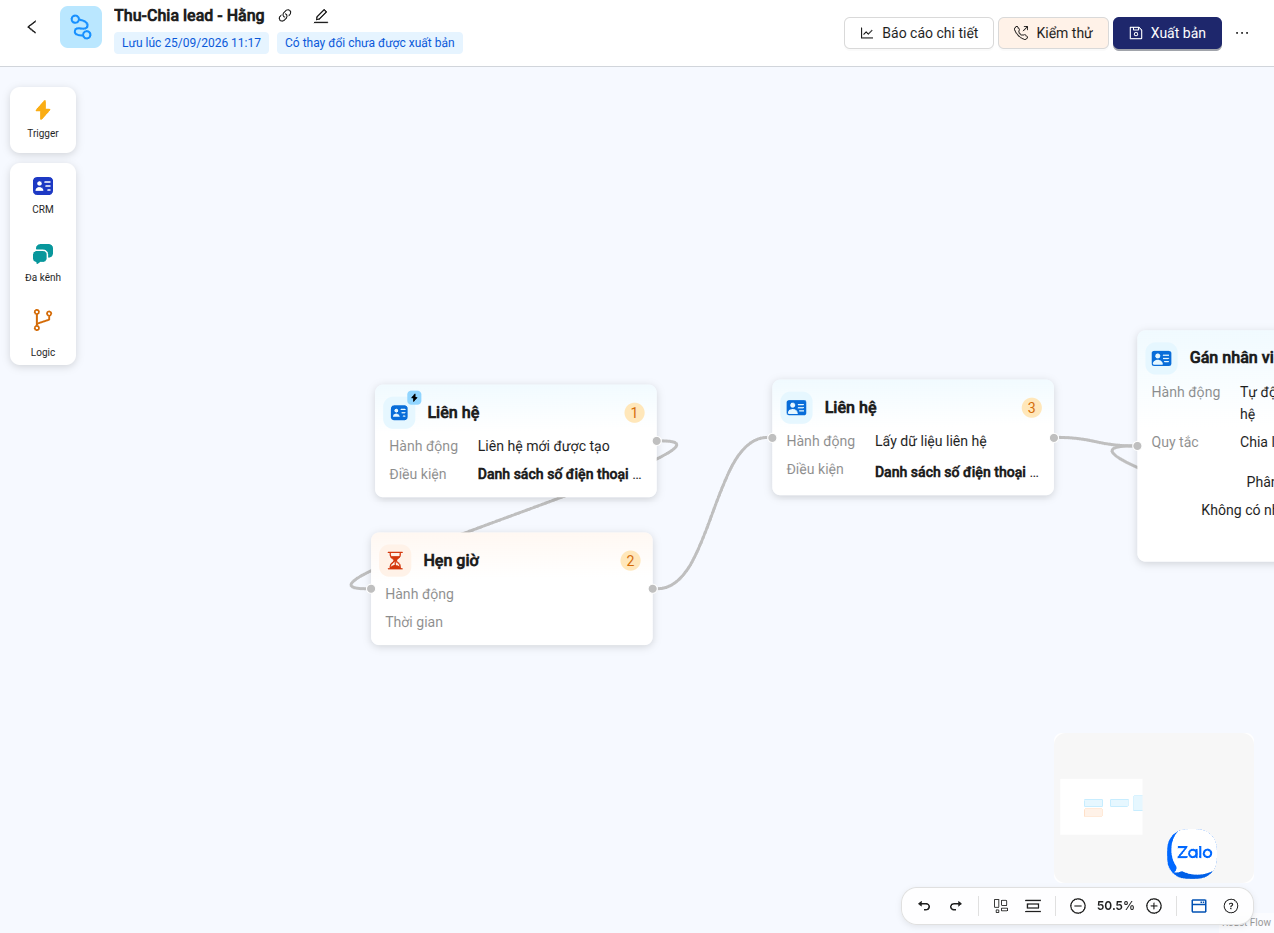This screenshot has height=933, width=1274.
Task: Click the number 2 badge on Hẹn giờ
Action: pos(630,560)
